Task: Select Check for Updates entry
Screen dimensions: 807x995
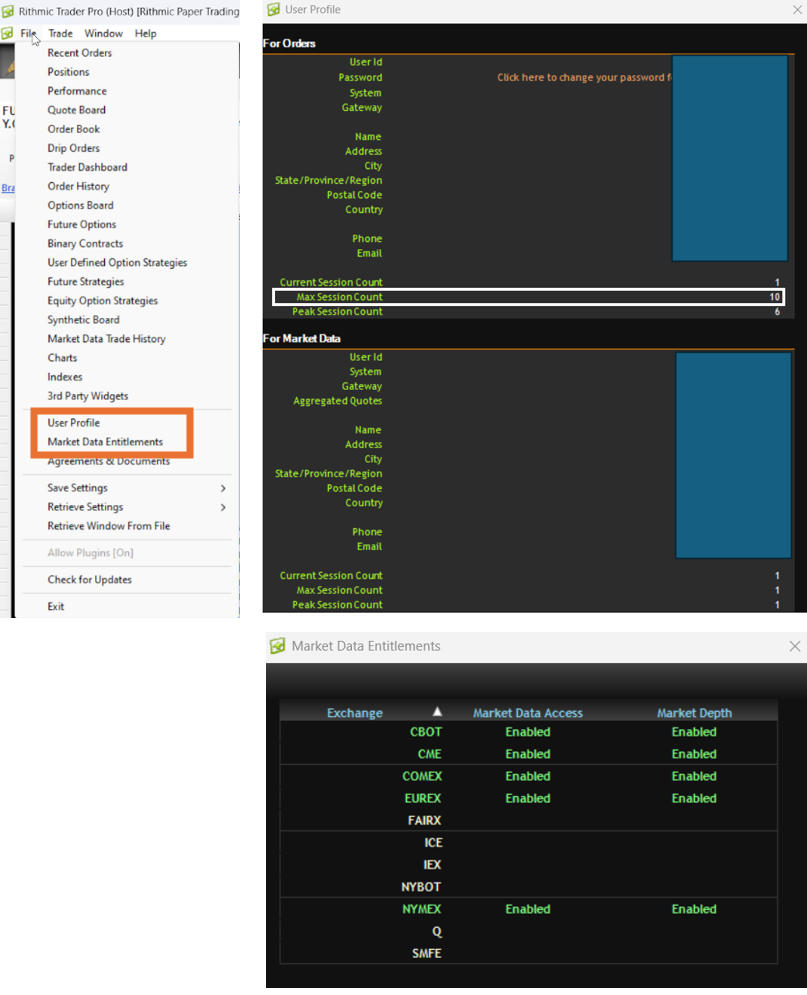Action: tap(89, 579)
